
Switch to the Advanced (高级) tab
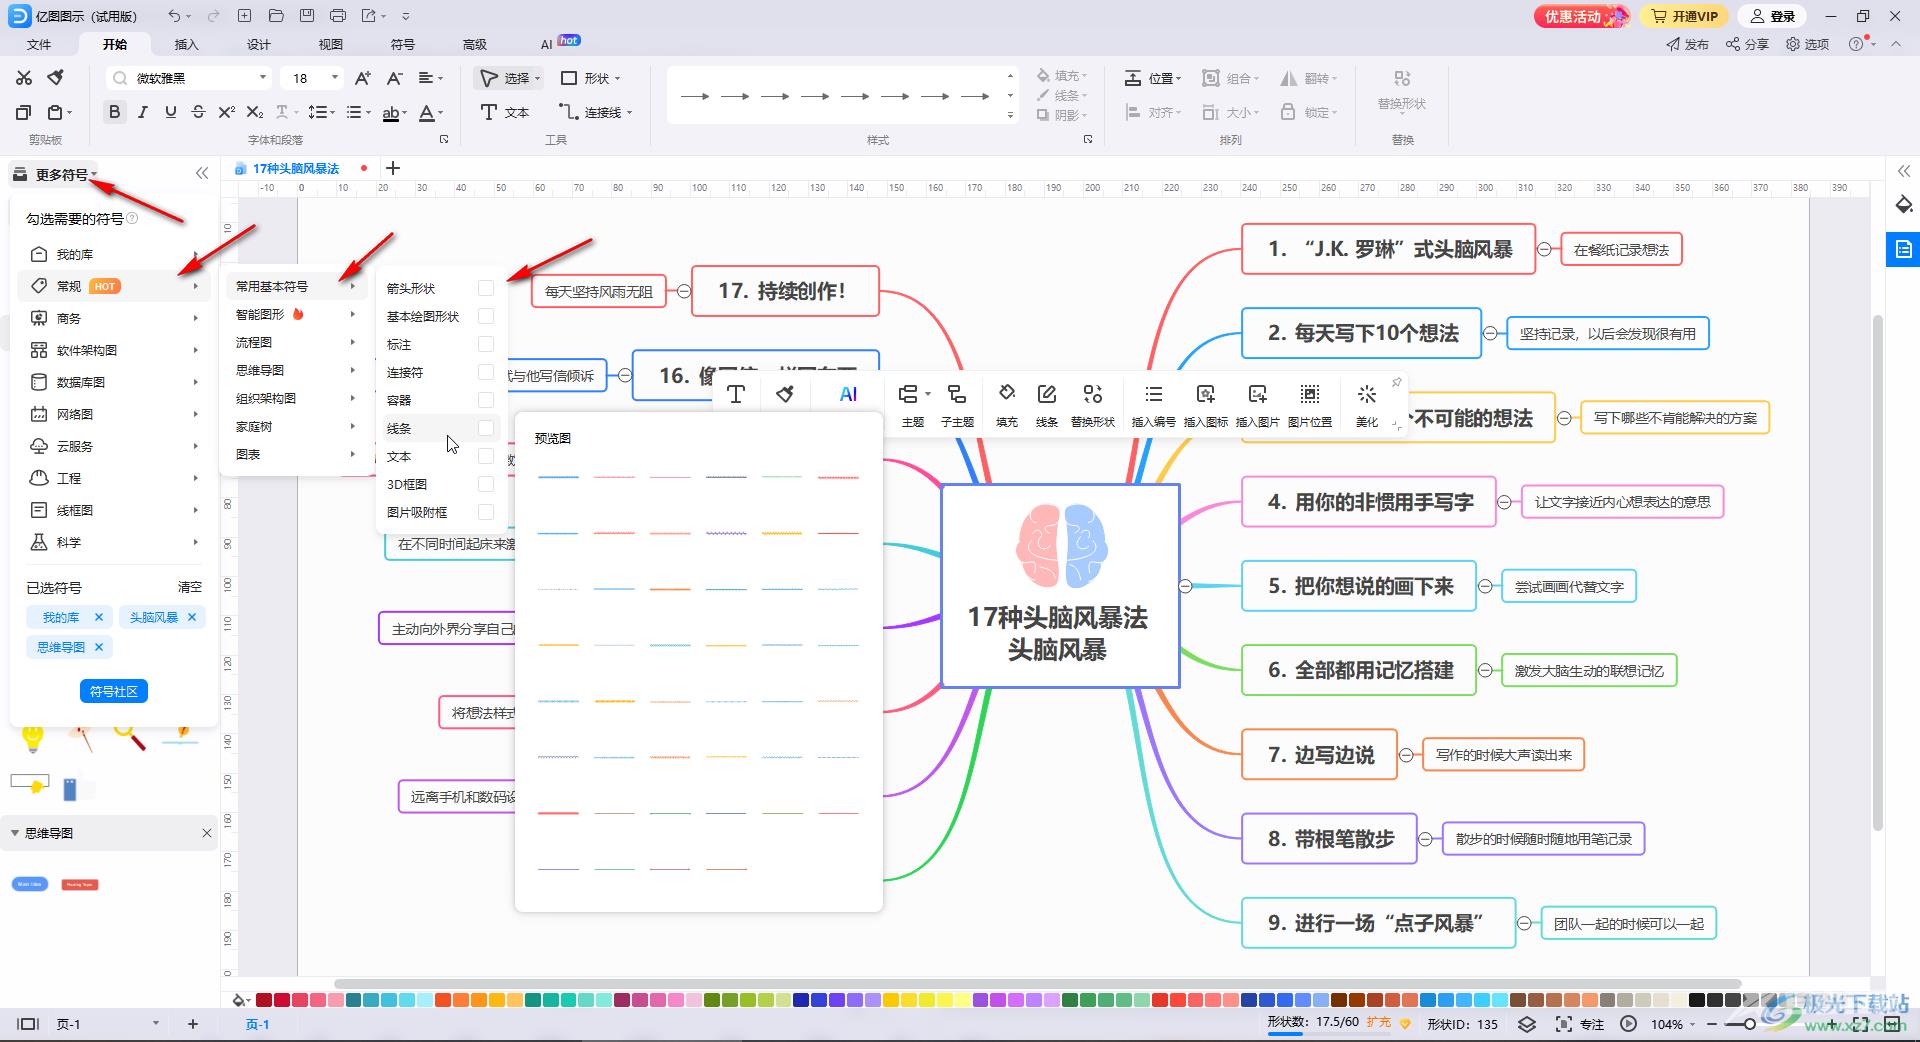tap(475, 44)
